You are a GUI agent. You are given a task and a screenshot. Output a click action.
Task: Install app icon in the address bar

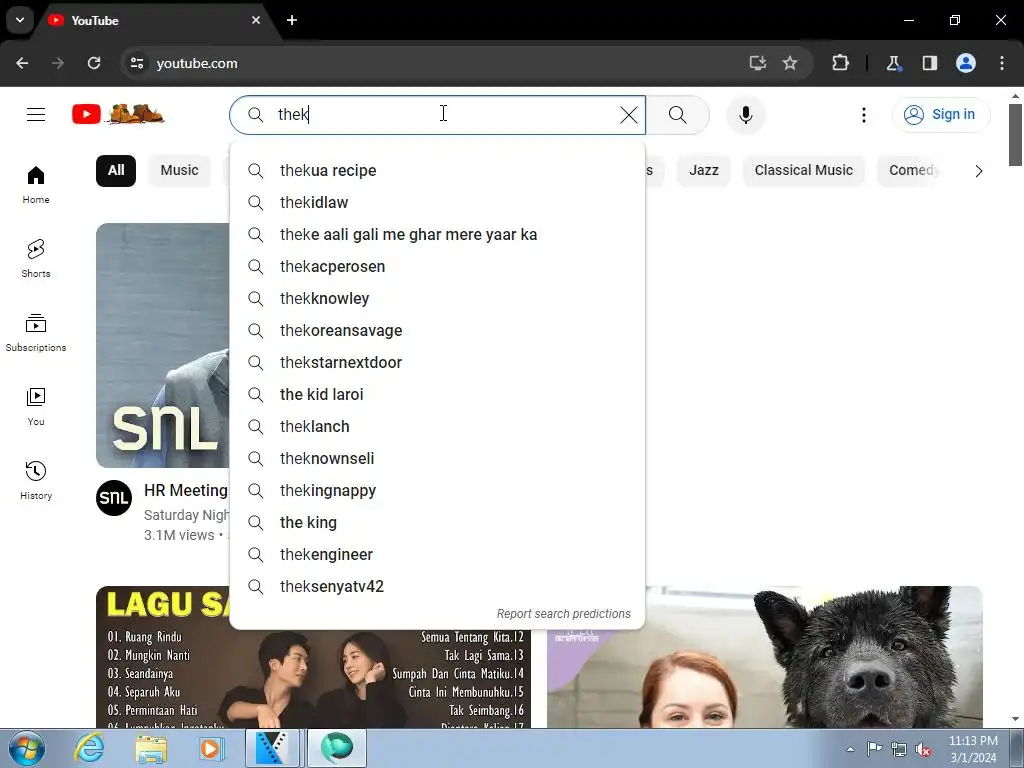click(758, 63)
